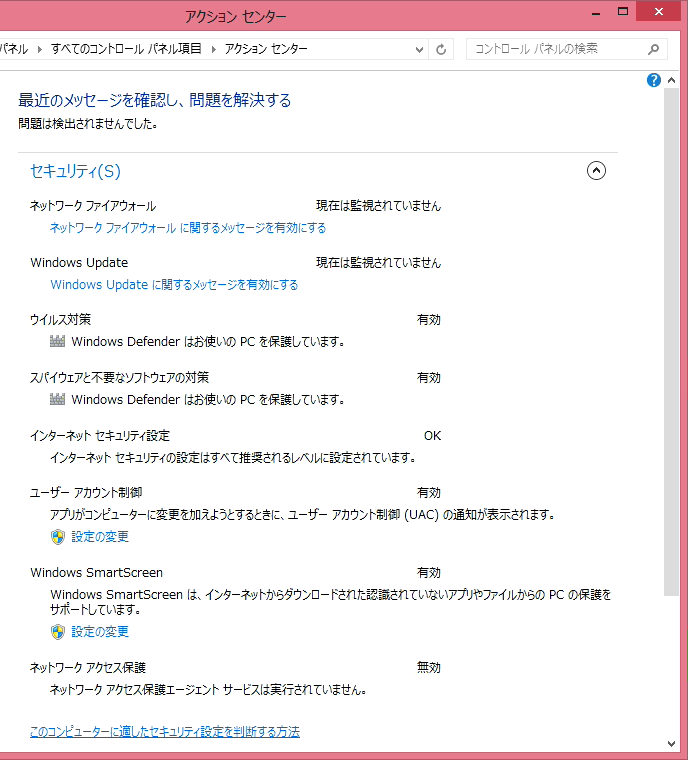Click the Windows Defender icon under スパイウェアと不要なソフトウェアの対策

pos(57,399)
